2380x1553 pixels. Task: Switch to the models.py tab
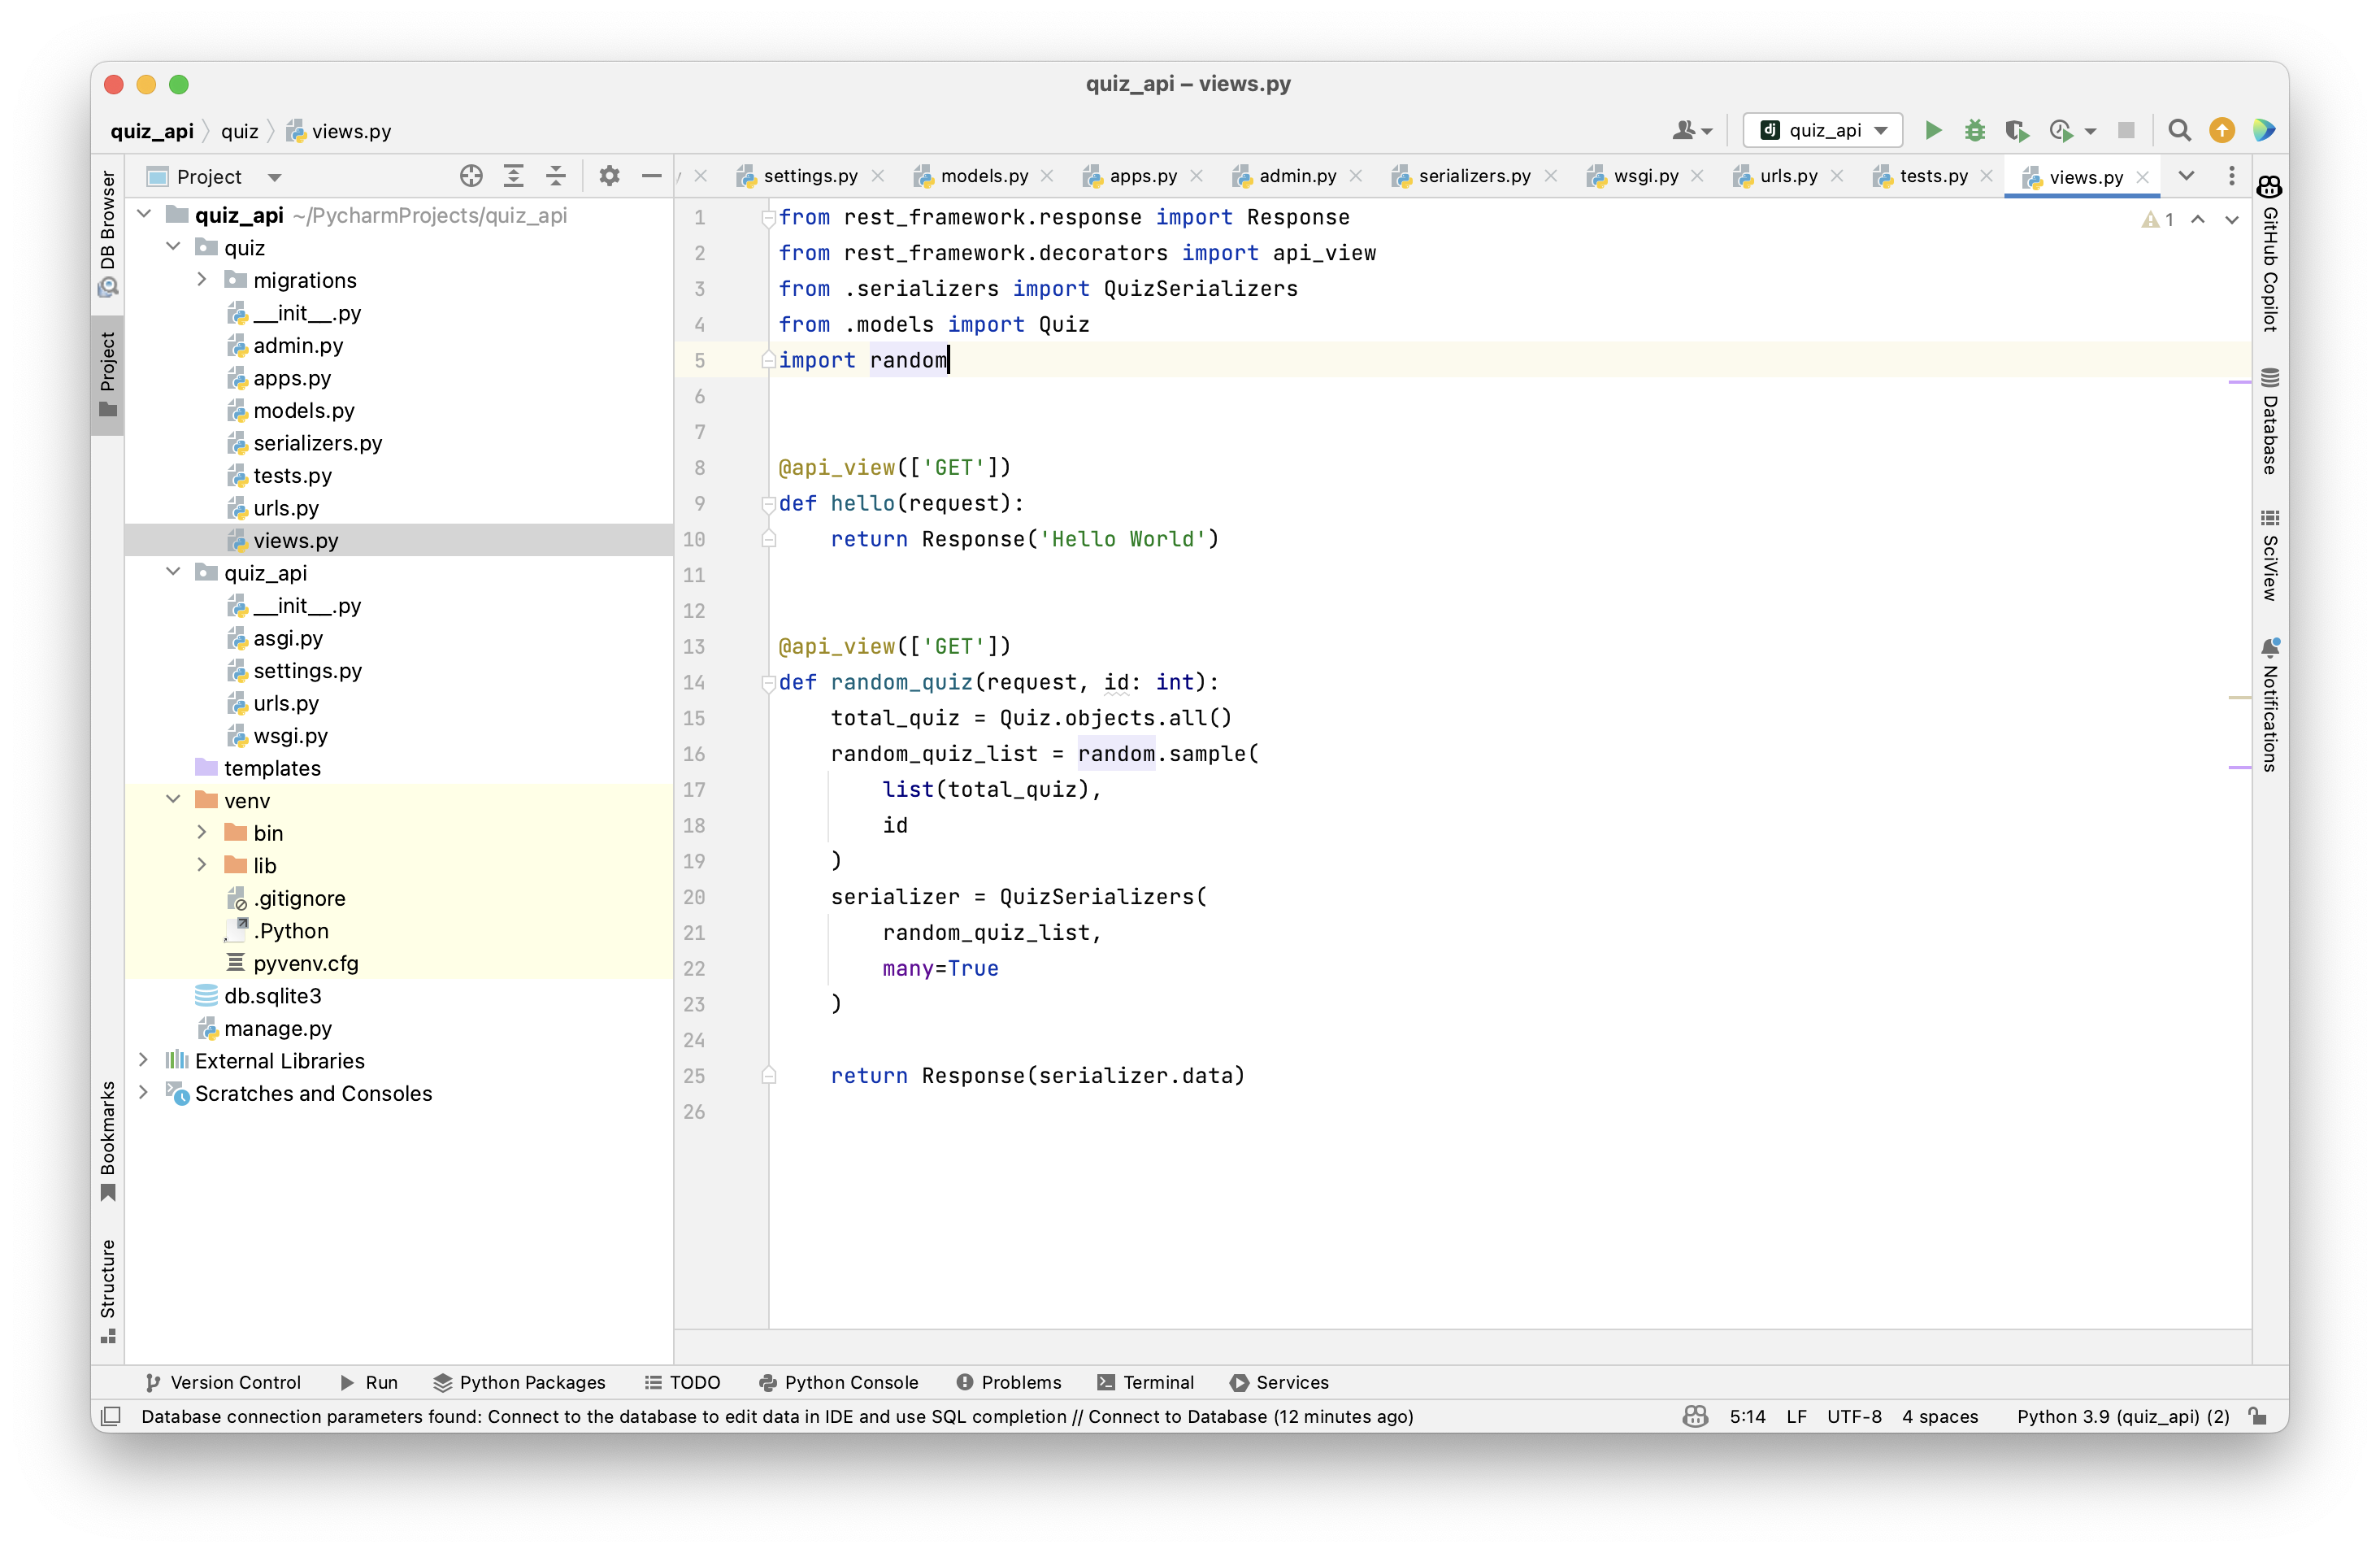(x=983, y=176)
